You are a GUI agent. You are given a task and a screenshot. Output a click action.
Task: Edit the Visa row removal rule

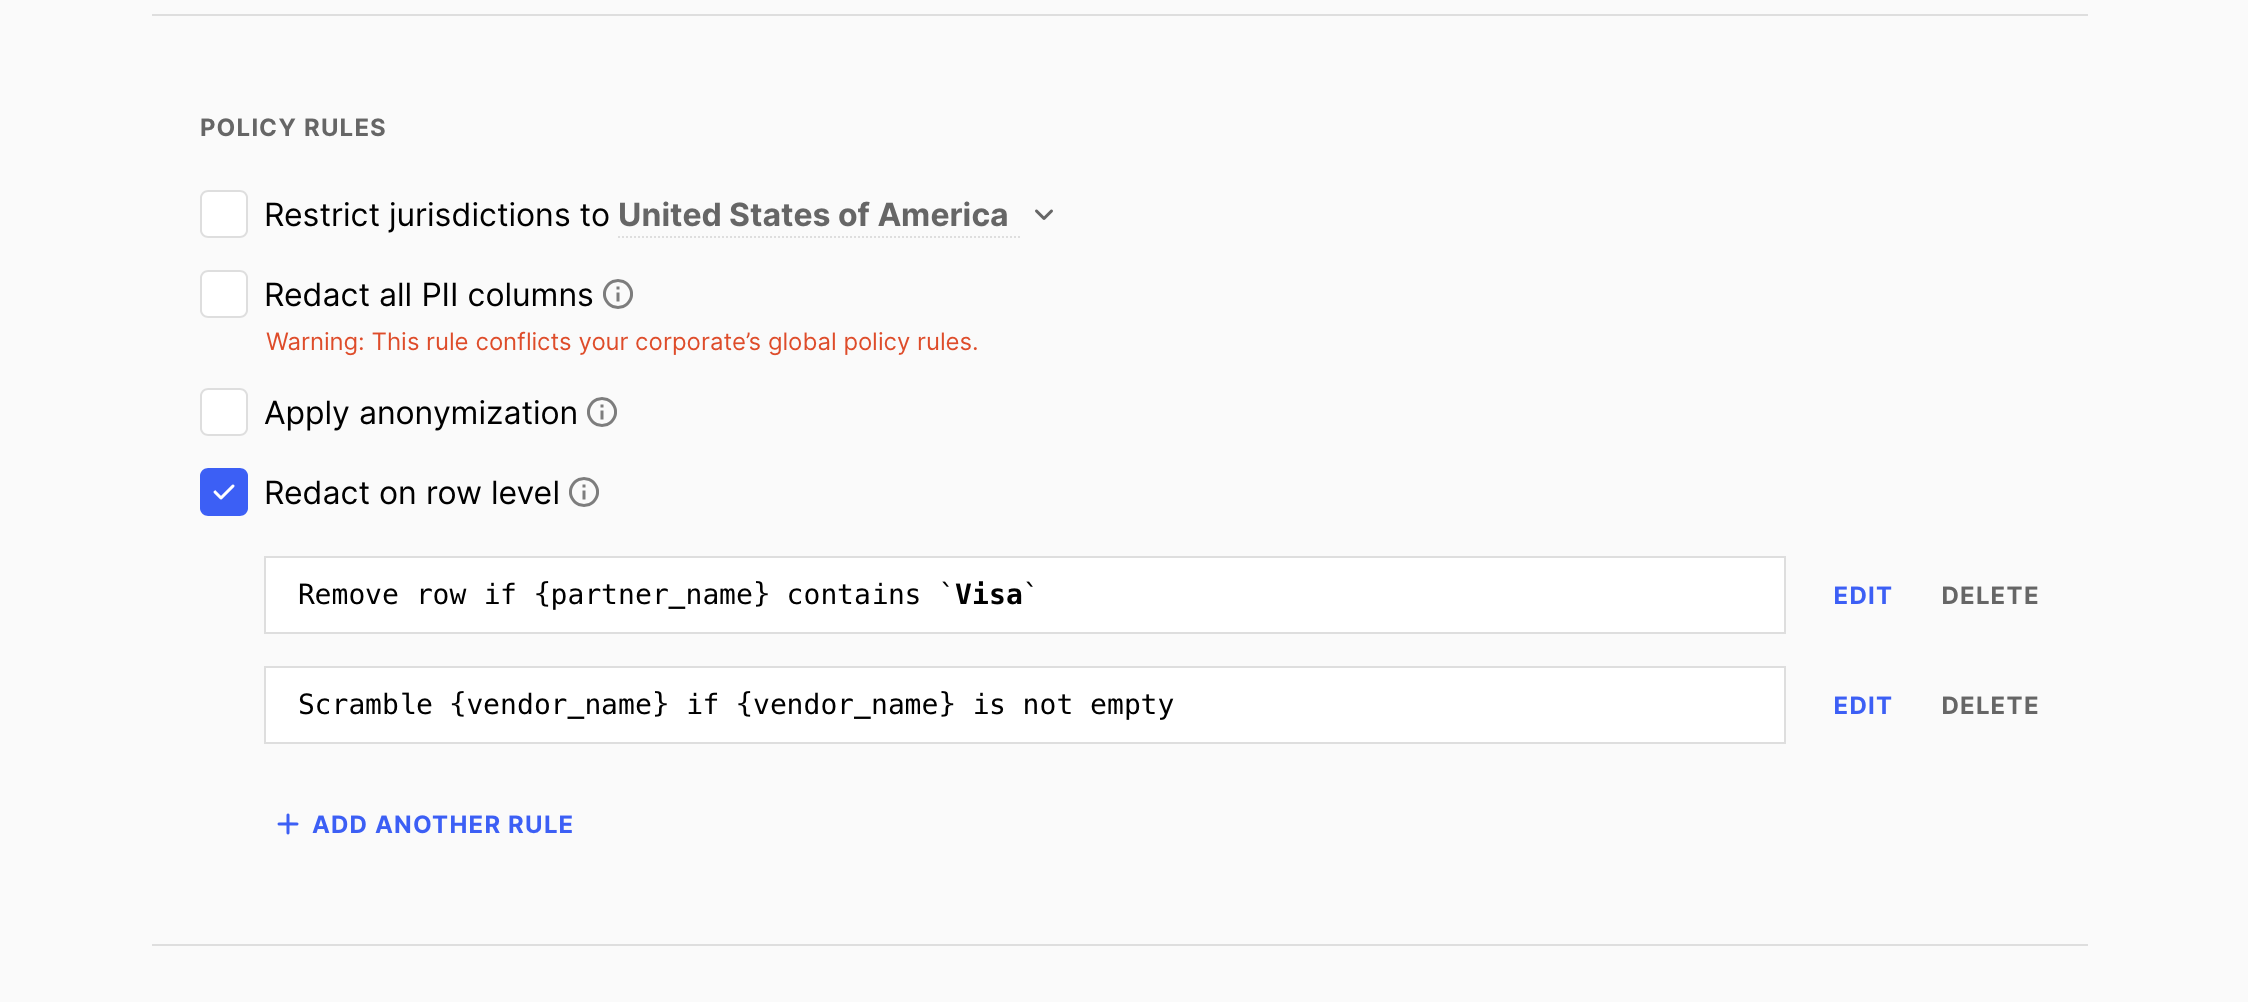point(1861,595)
